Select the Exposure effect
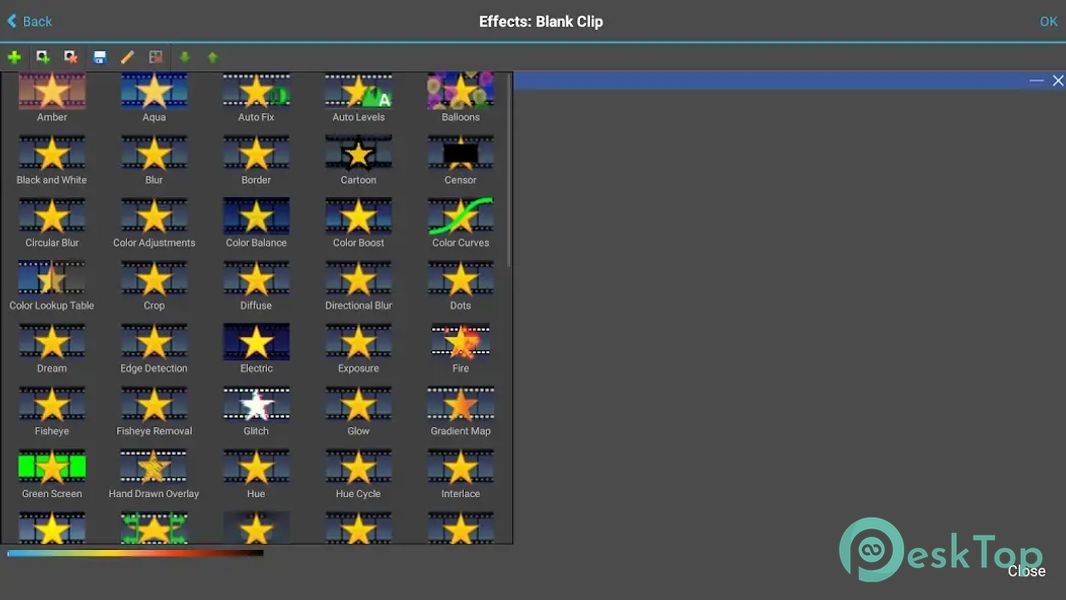The image size is (1066, 600). point(358,349)
